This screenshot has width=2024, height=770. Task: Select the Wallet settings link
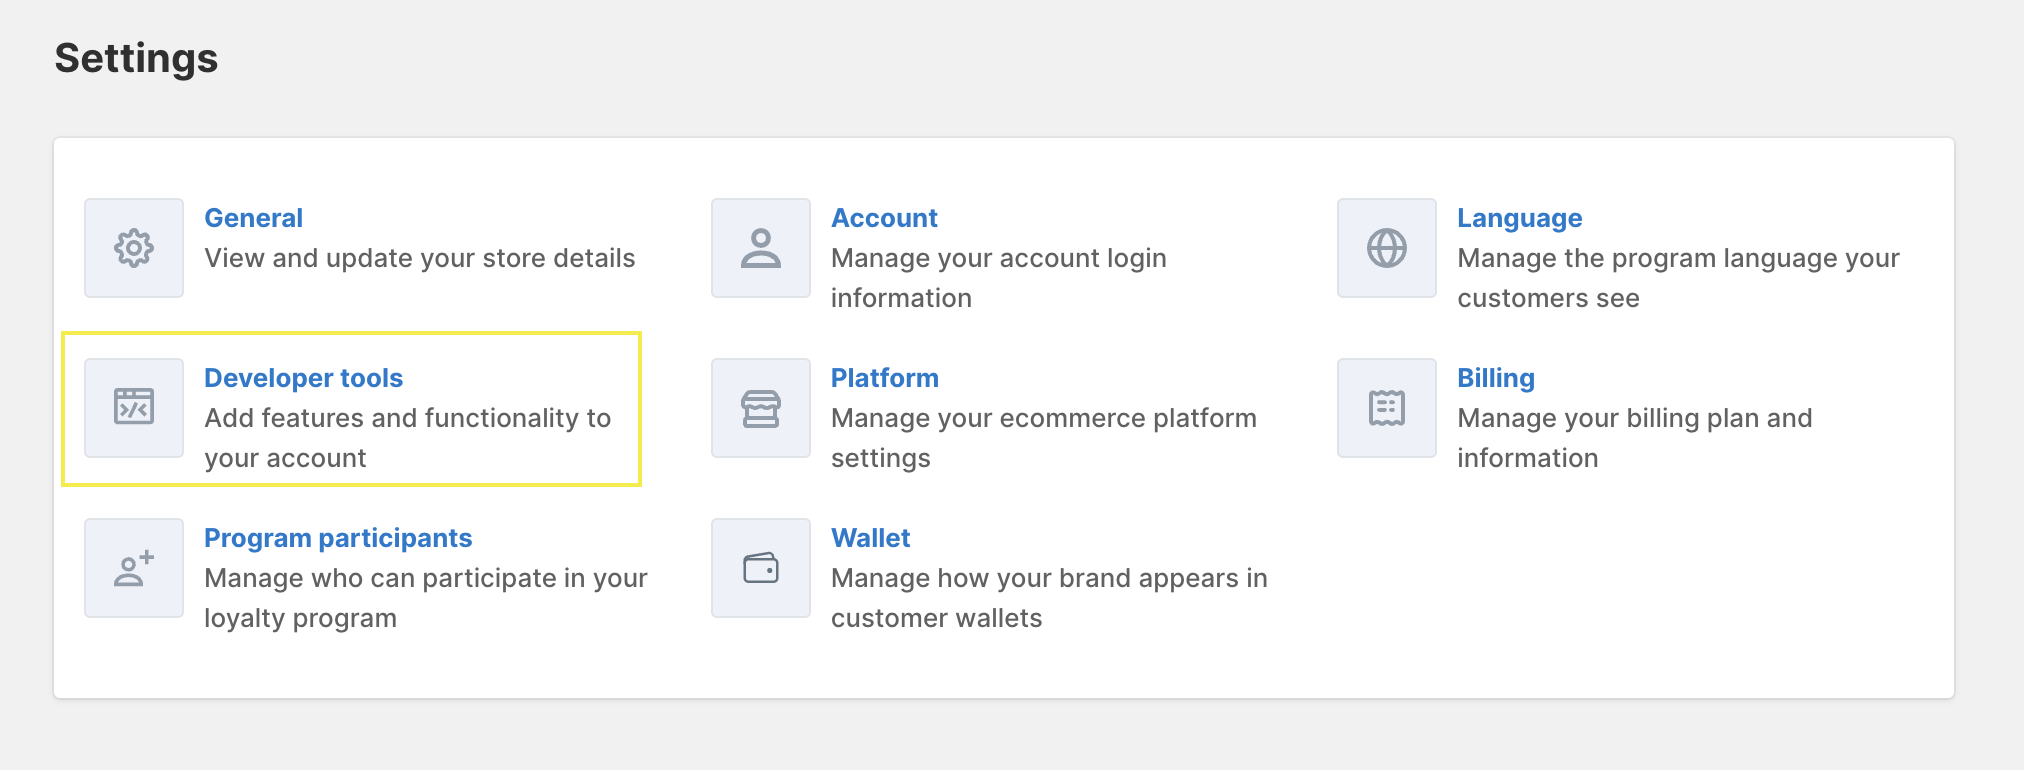click(870, 538)
